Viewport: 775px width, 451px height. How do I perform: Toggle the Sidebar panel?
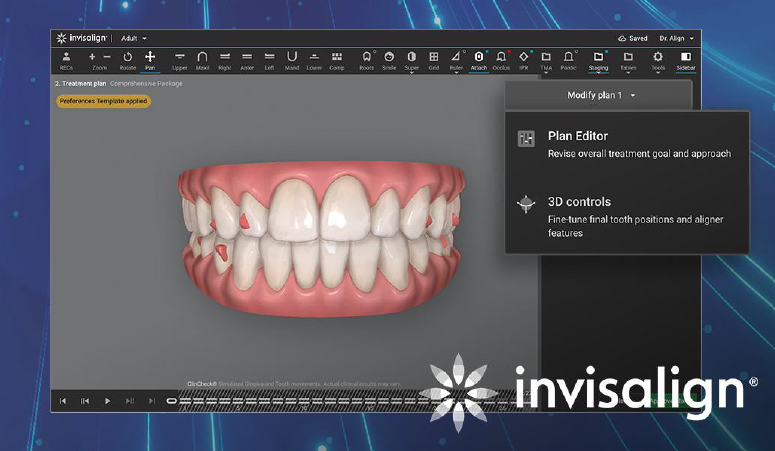[x=686, y=61]
